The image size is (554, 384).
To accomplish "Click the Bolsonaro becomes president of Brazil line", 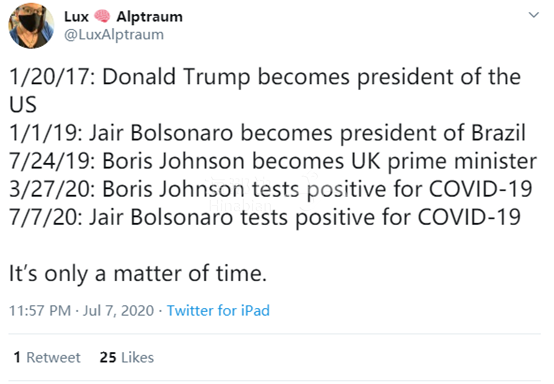I will (267, 133).
